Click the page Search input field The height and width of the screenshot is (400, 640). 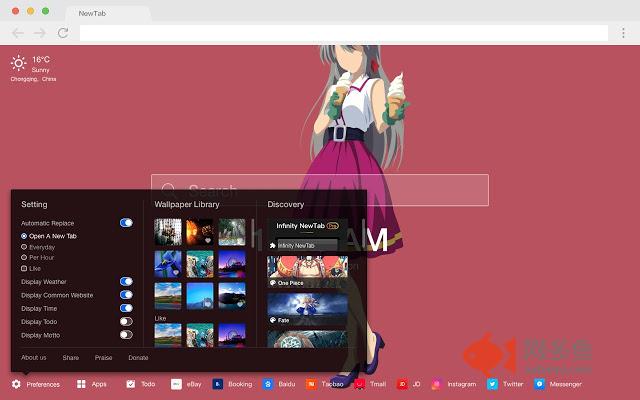pos(320,190)
